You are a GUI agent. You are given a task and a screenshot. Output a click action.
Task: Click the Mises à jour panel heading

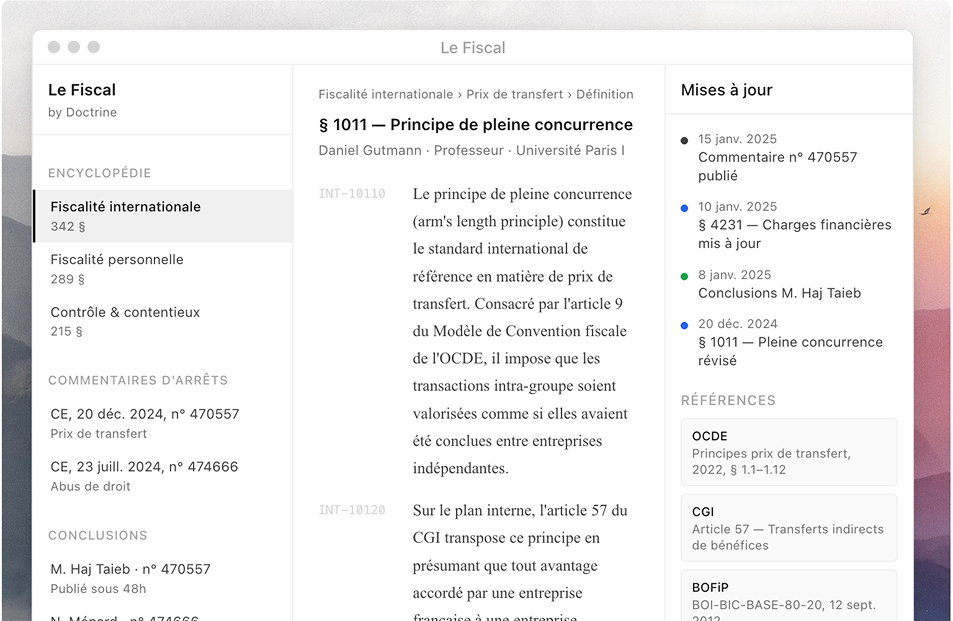tap(726, 90)
